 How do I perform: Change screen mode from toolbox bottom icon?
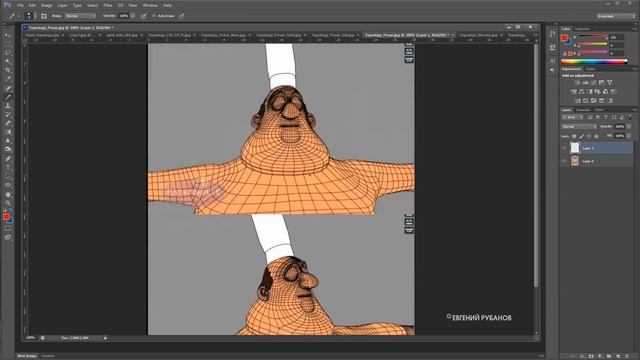tap(8, 237)
